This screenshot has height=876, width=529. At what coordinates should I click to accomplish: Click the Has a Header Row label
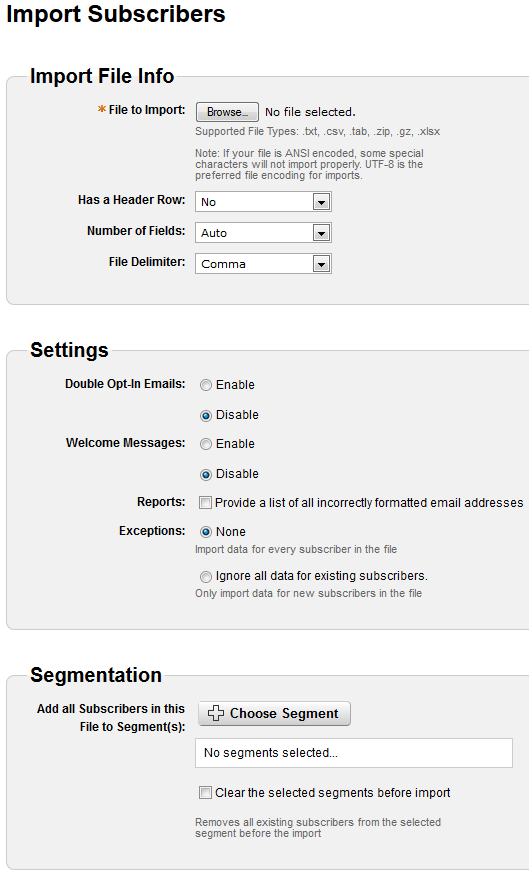[x=131, y=200]
